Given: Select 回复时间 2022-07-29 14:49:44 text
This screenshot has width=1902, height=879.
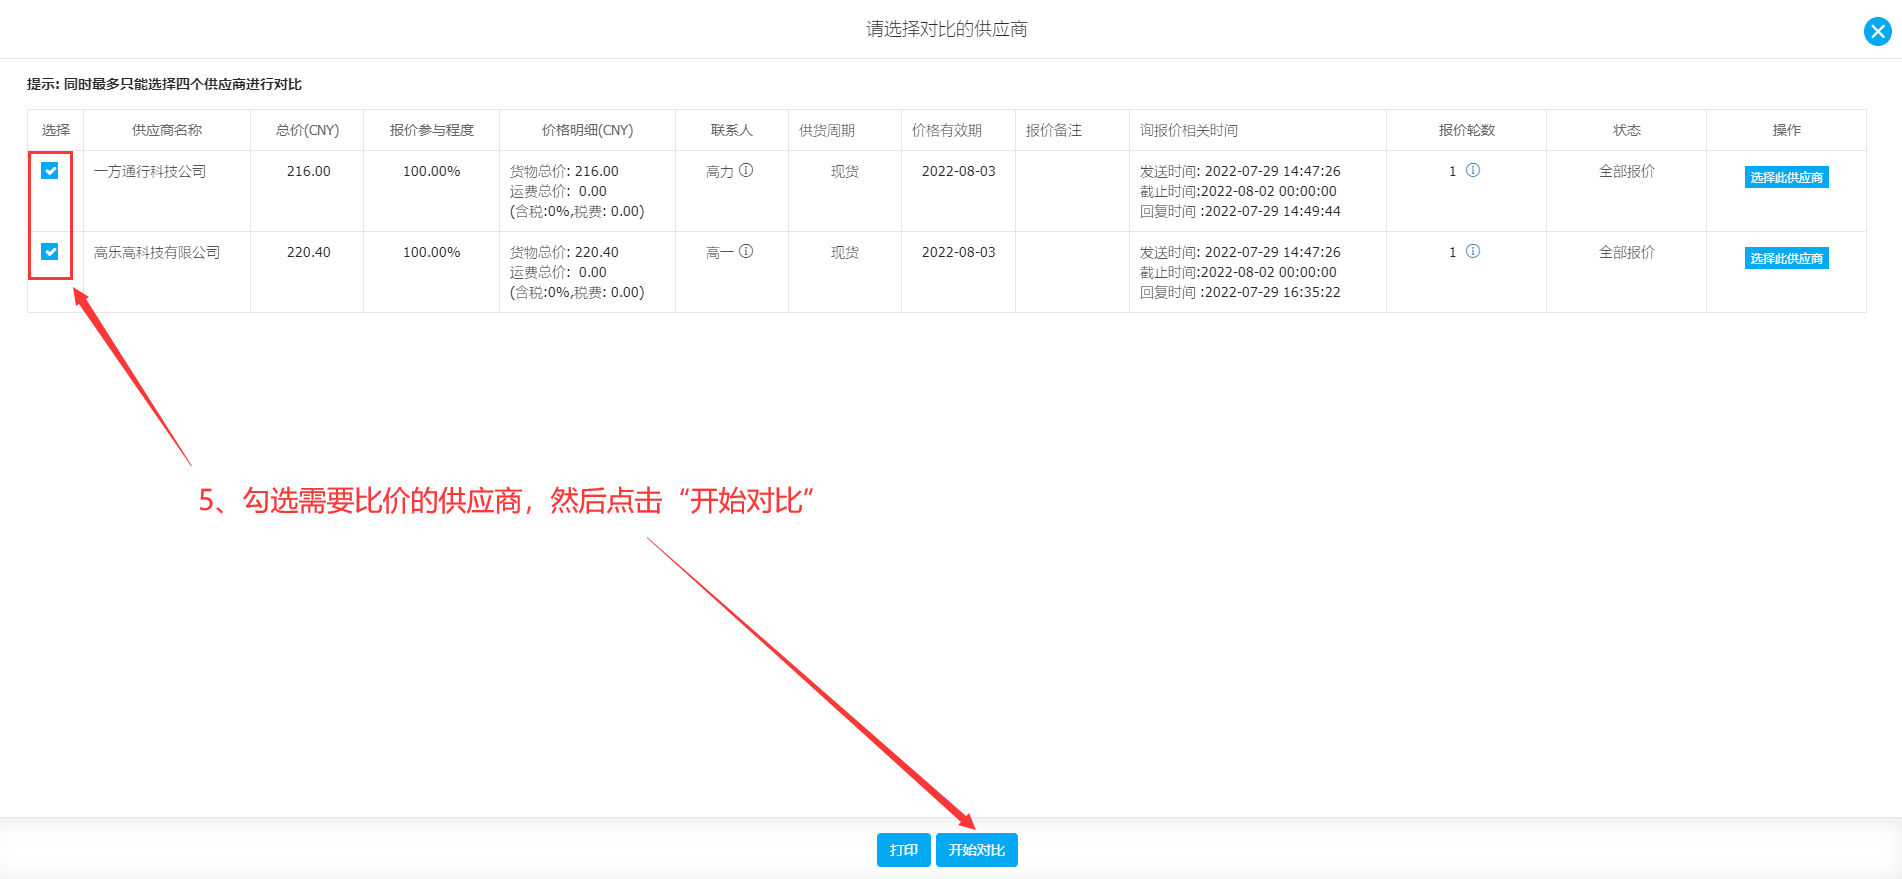Looking at the screenshot, I should pyautogui.click(x=1240, y=211).
